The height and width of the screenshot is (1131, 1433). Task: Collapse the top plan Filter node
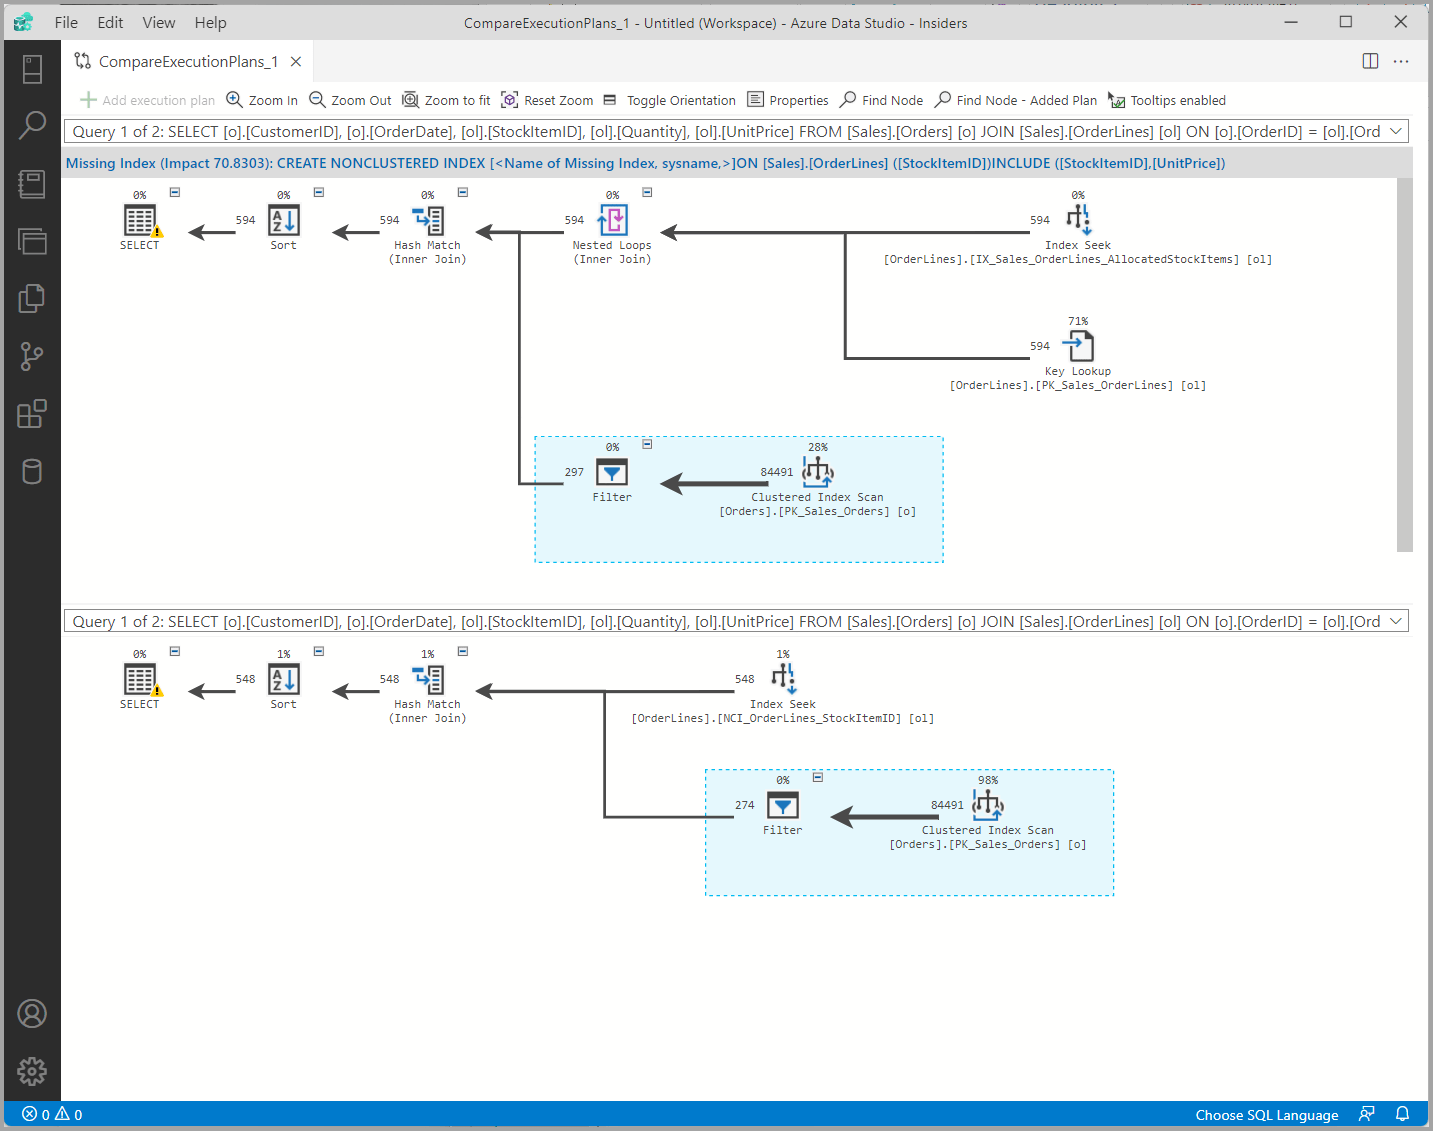647,444
